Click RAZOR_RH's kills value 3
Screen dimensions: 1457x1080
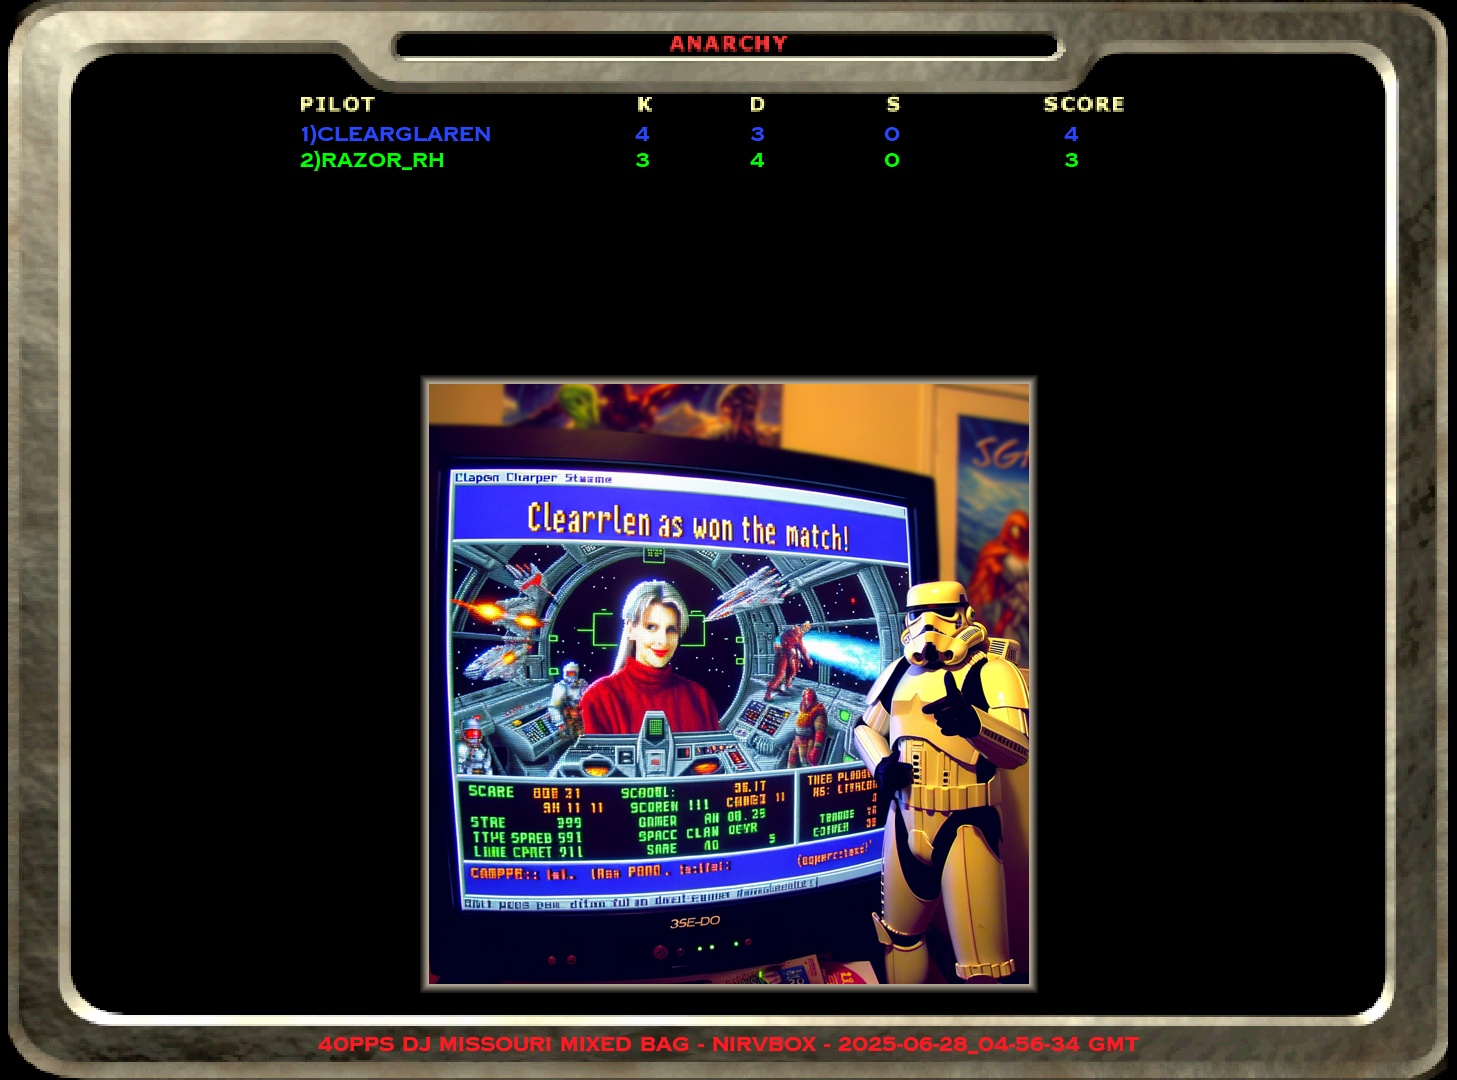click(642, 160)
